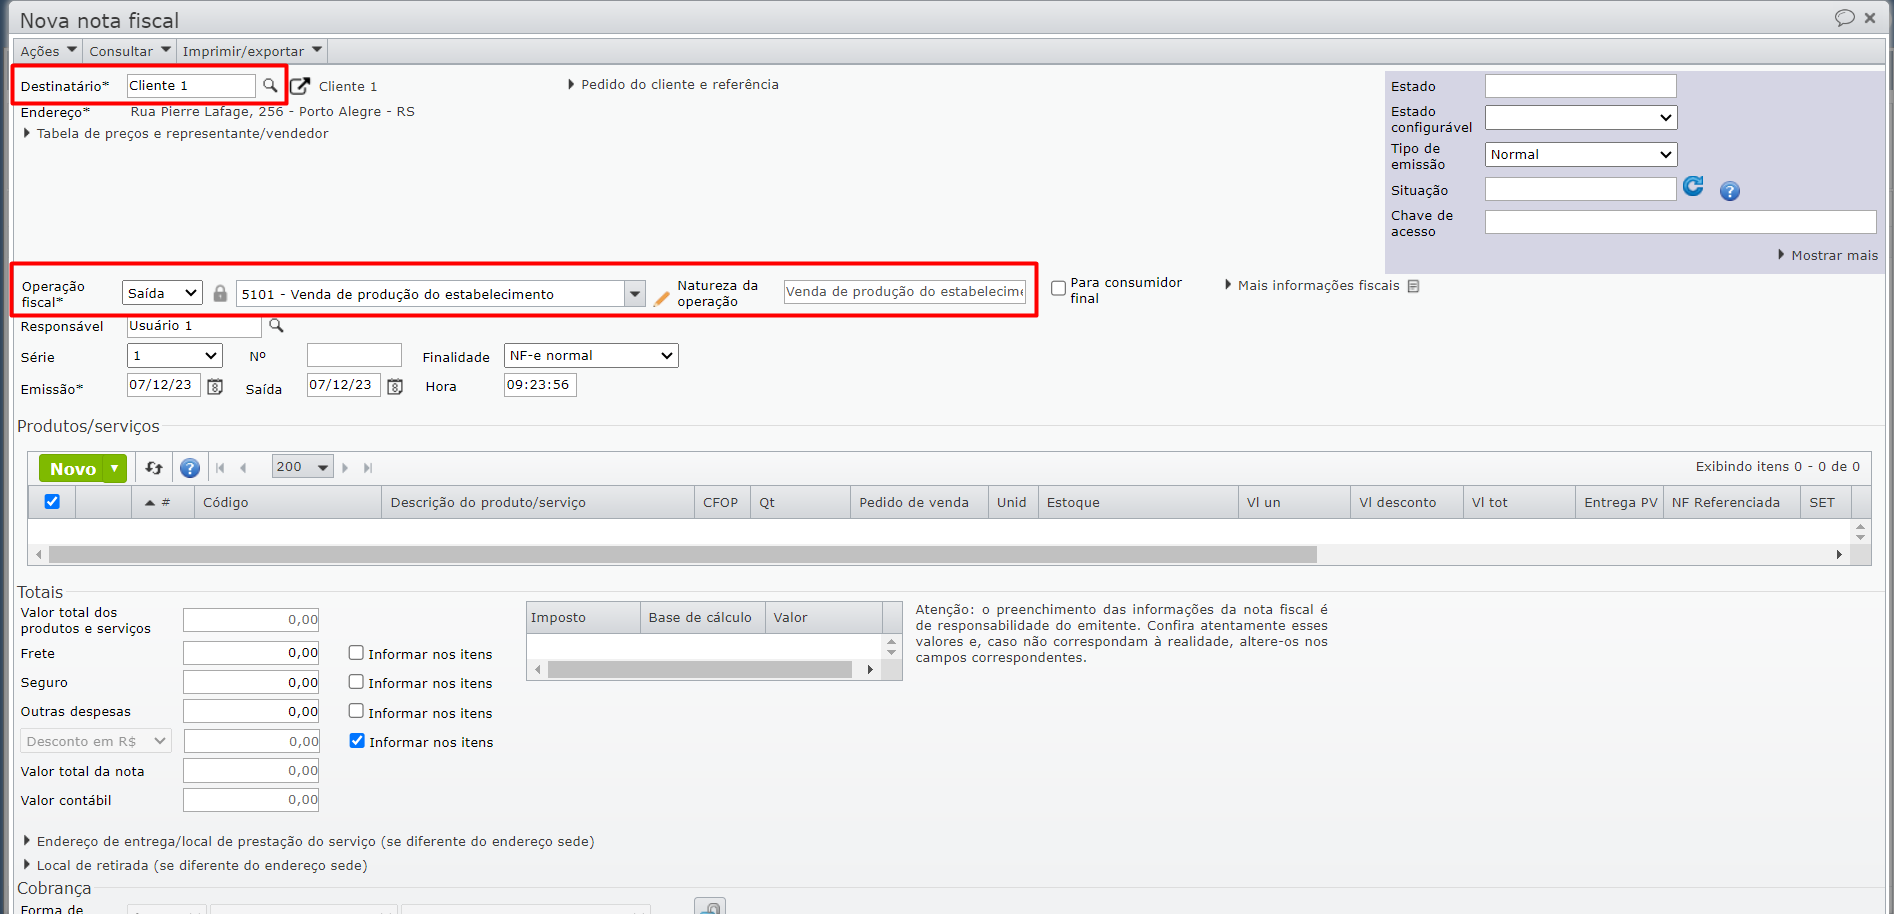Open the Novo button dropdown arrow
Image resolution: width=1894 pixels, height=914 pixels.
(x=115, y=469)
